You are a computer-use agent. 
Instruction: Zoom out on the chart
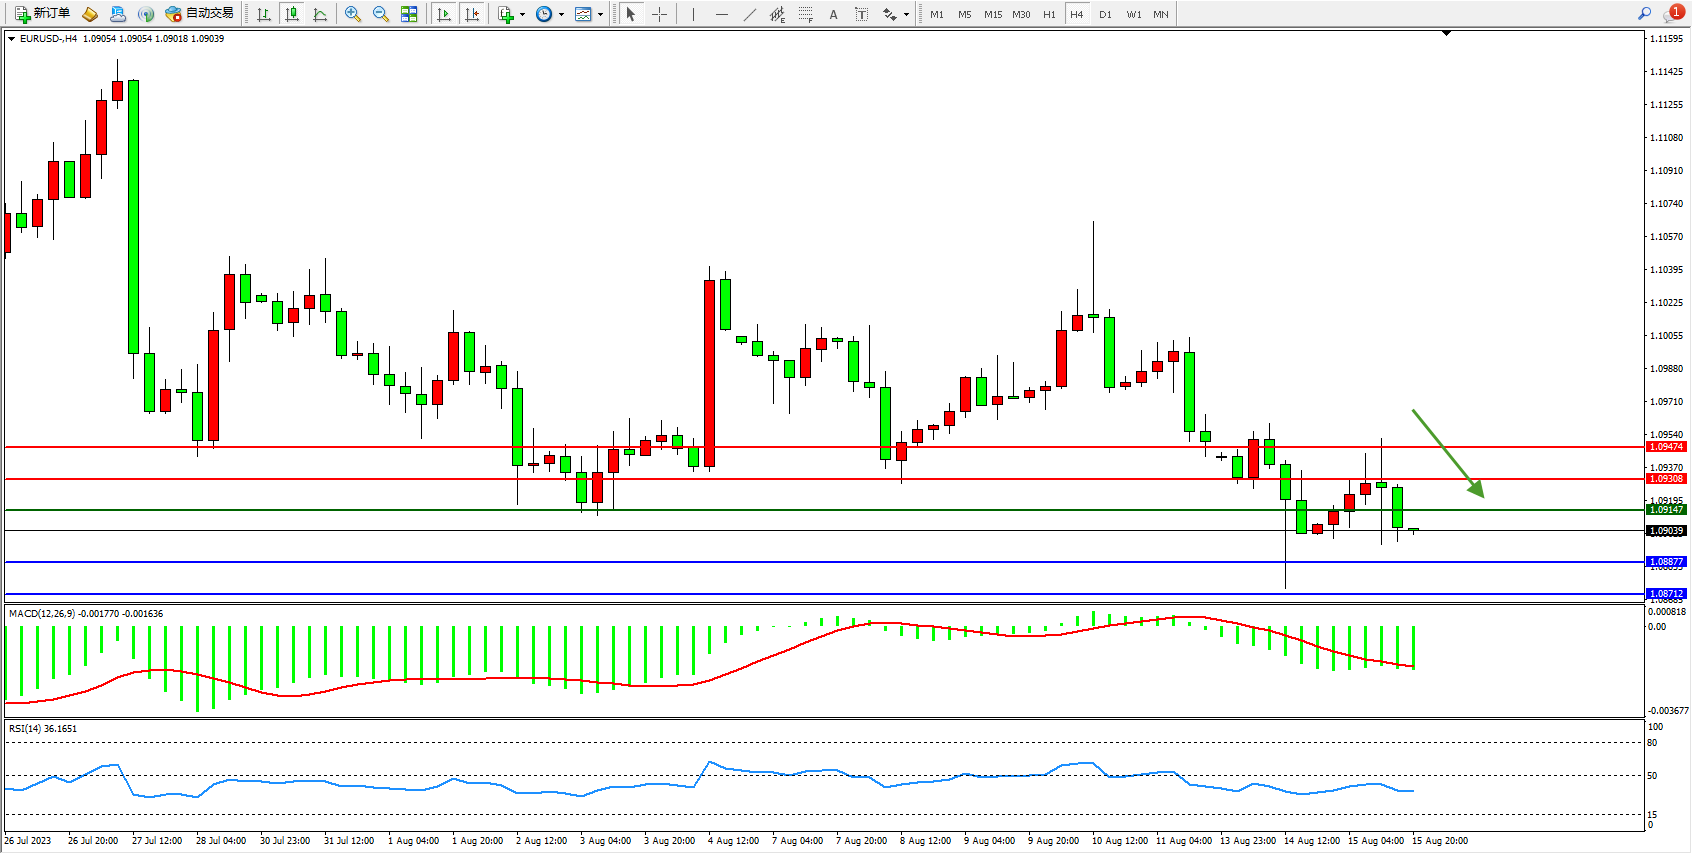point(381,14)
